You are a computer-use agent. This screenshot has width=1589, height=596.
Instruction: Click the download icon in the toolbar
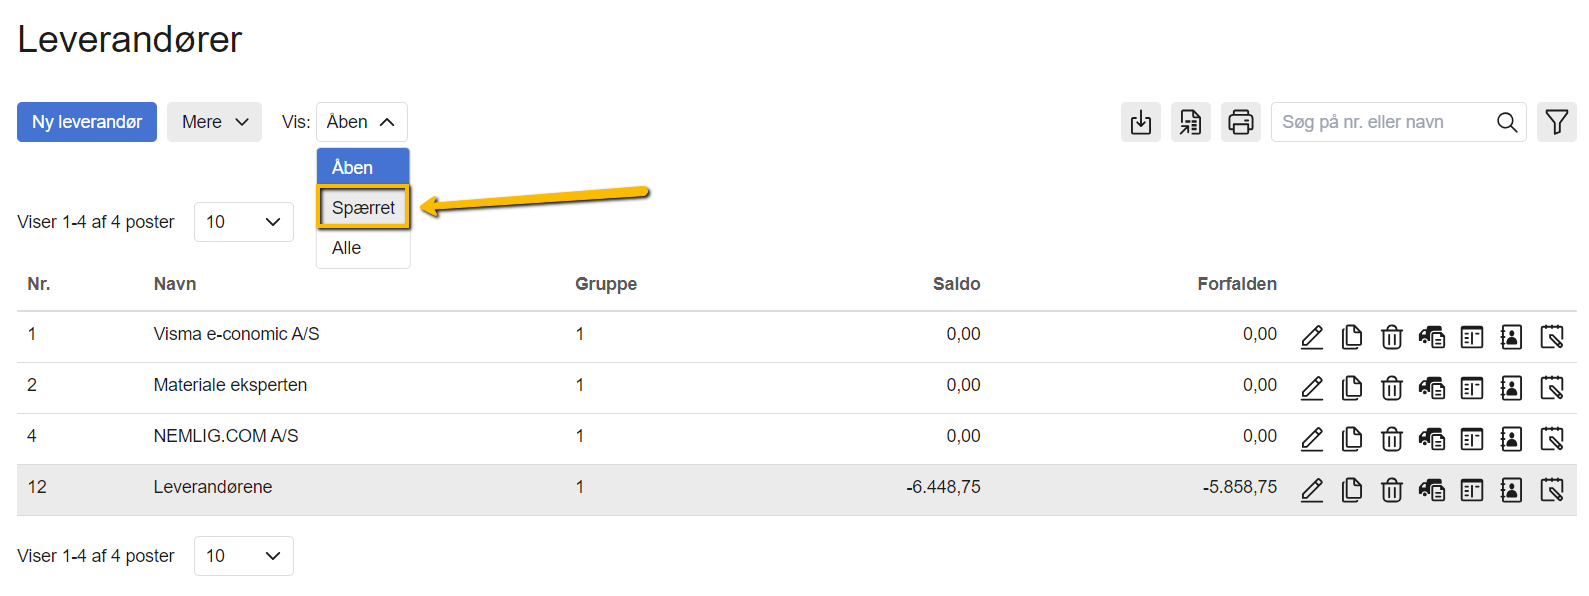[1141, 122]
